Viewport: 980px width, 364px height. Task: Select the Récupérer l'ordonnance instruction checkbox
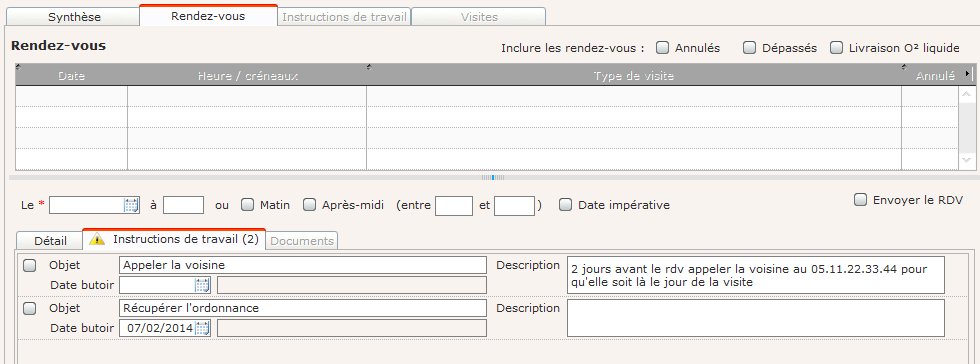tap(29, 308)
